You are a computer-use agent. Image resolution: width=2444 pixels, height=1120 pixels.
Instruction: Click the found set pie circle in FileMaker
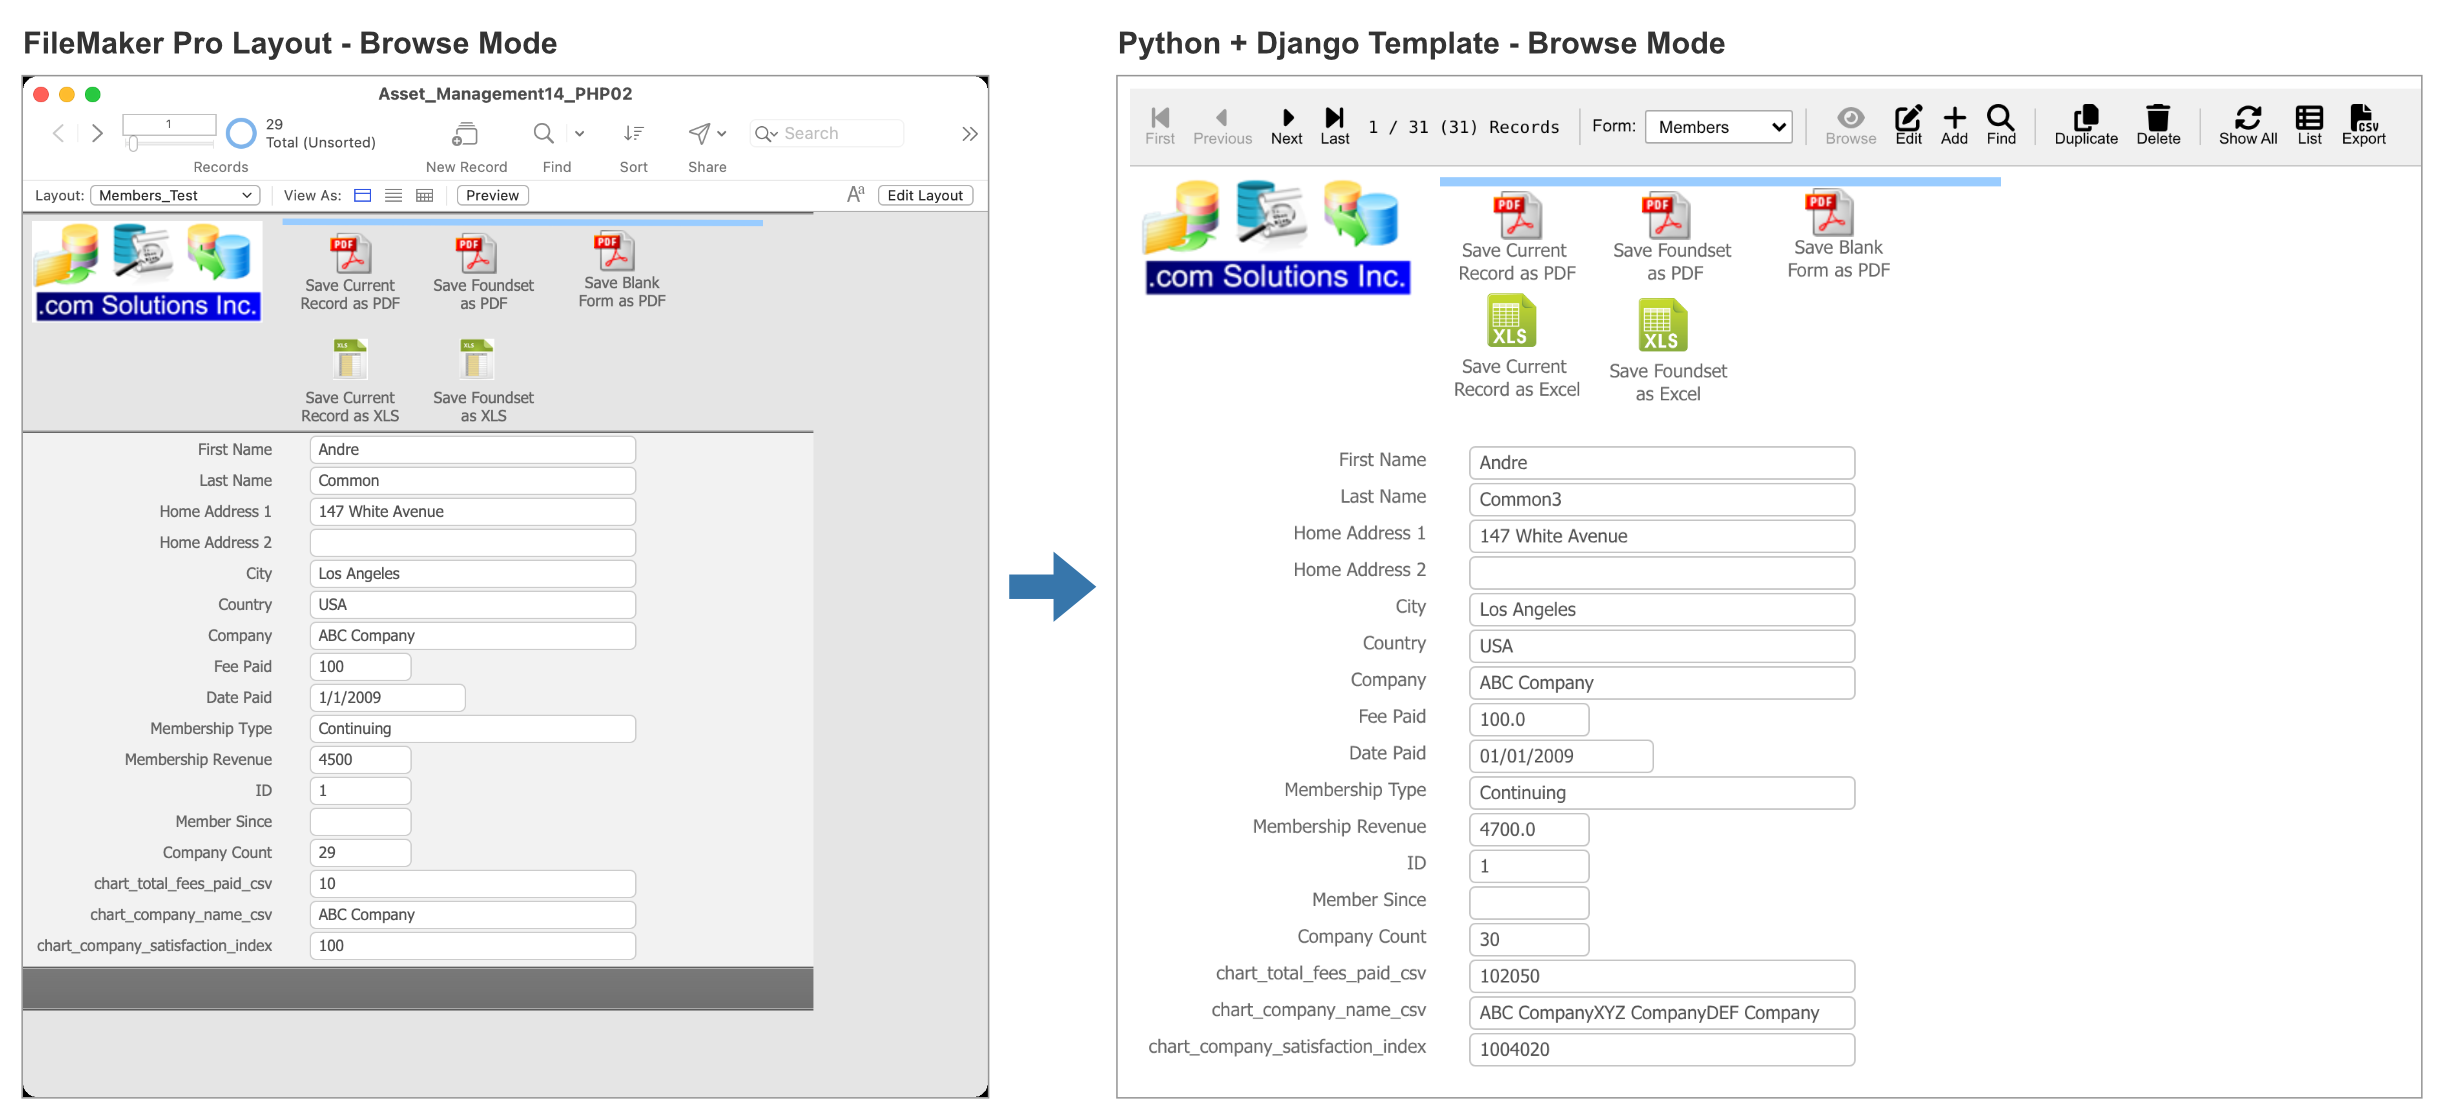click(241, 133)
